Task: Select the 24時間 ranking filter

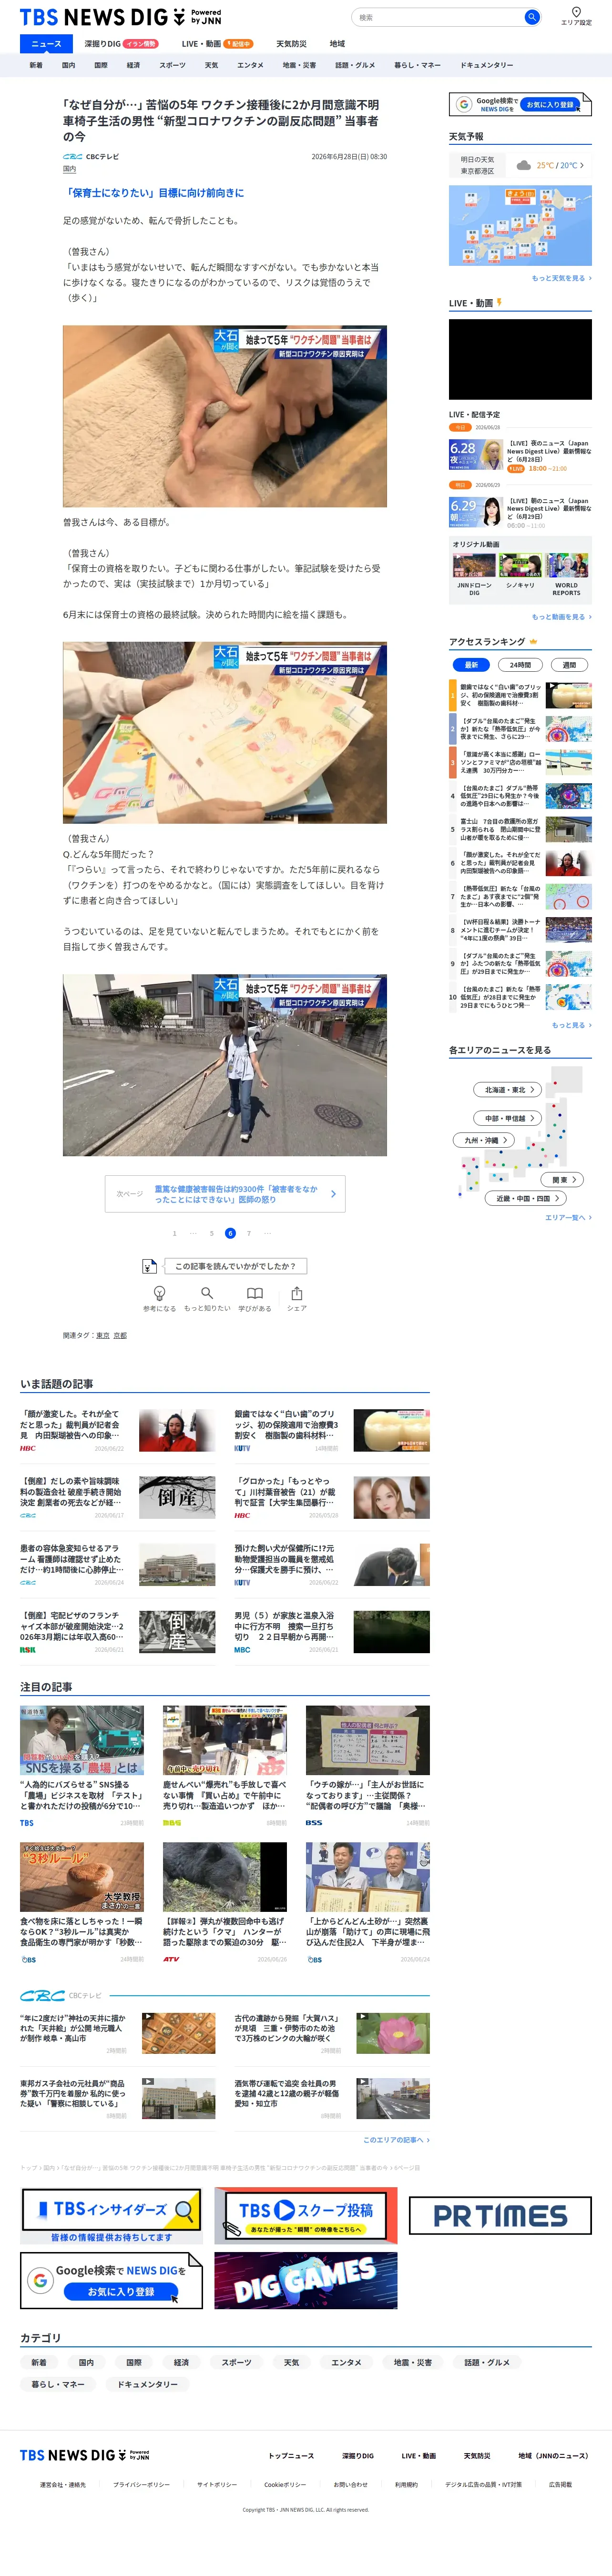Action: [x=520, y=665]
